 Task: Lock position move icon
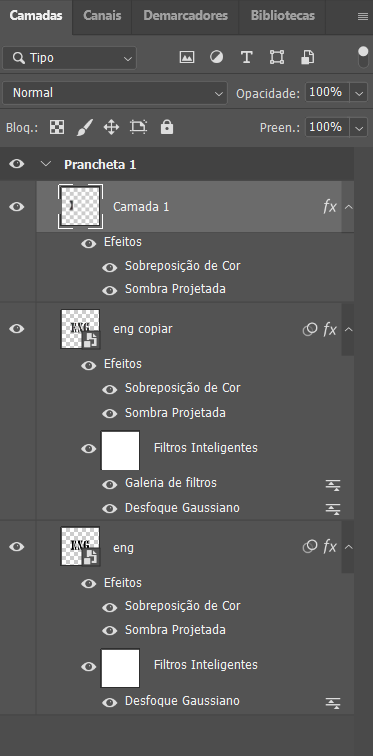click(x=111, y=128)
